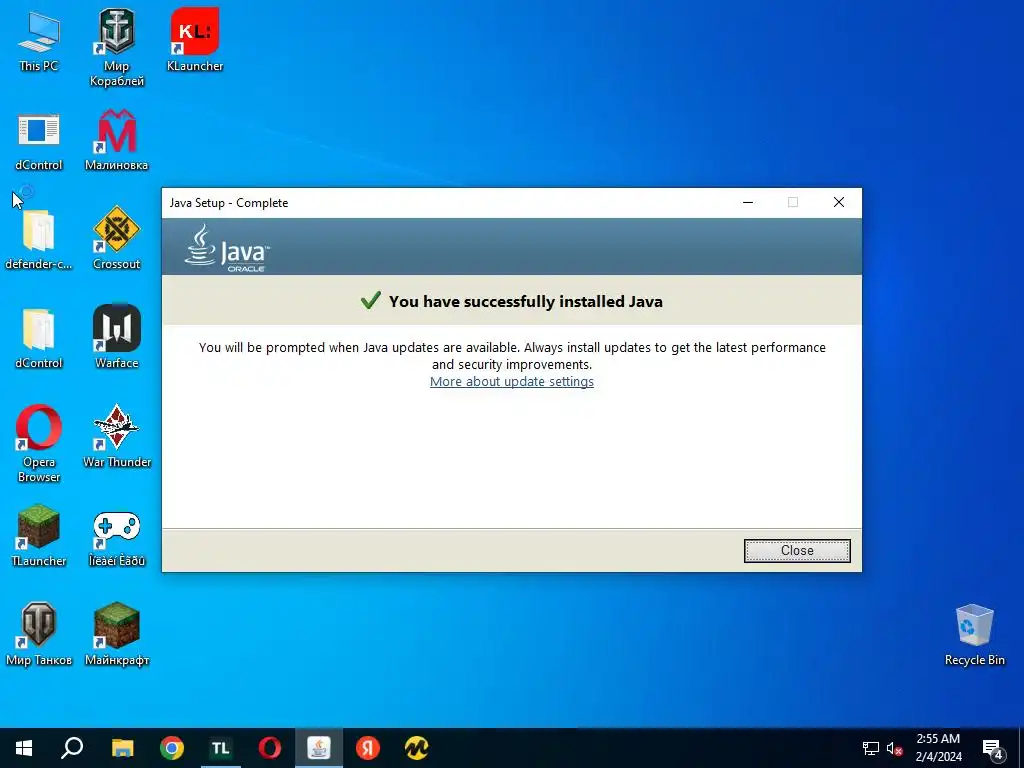The height and width of the screenshot is (768, 1024).
Task: Open More about update settings link
Action: coord(511,381)
